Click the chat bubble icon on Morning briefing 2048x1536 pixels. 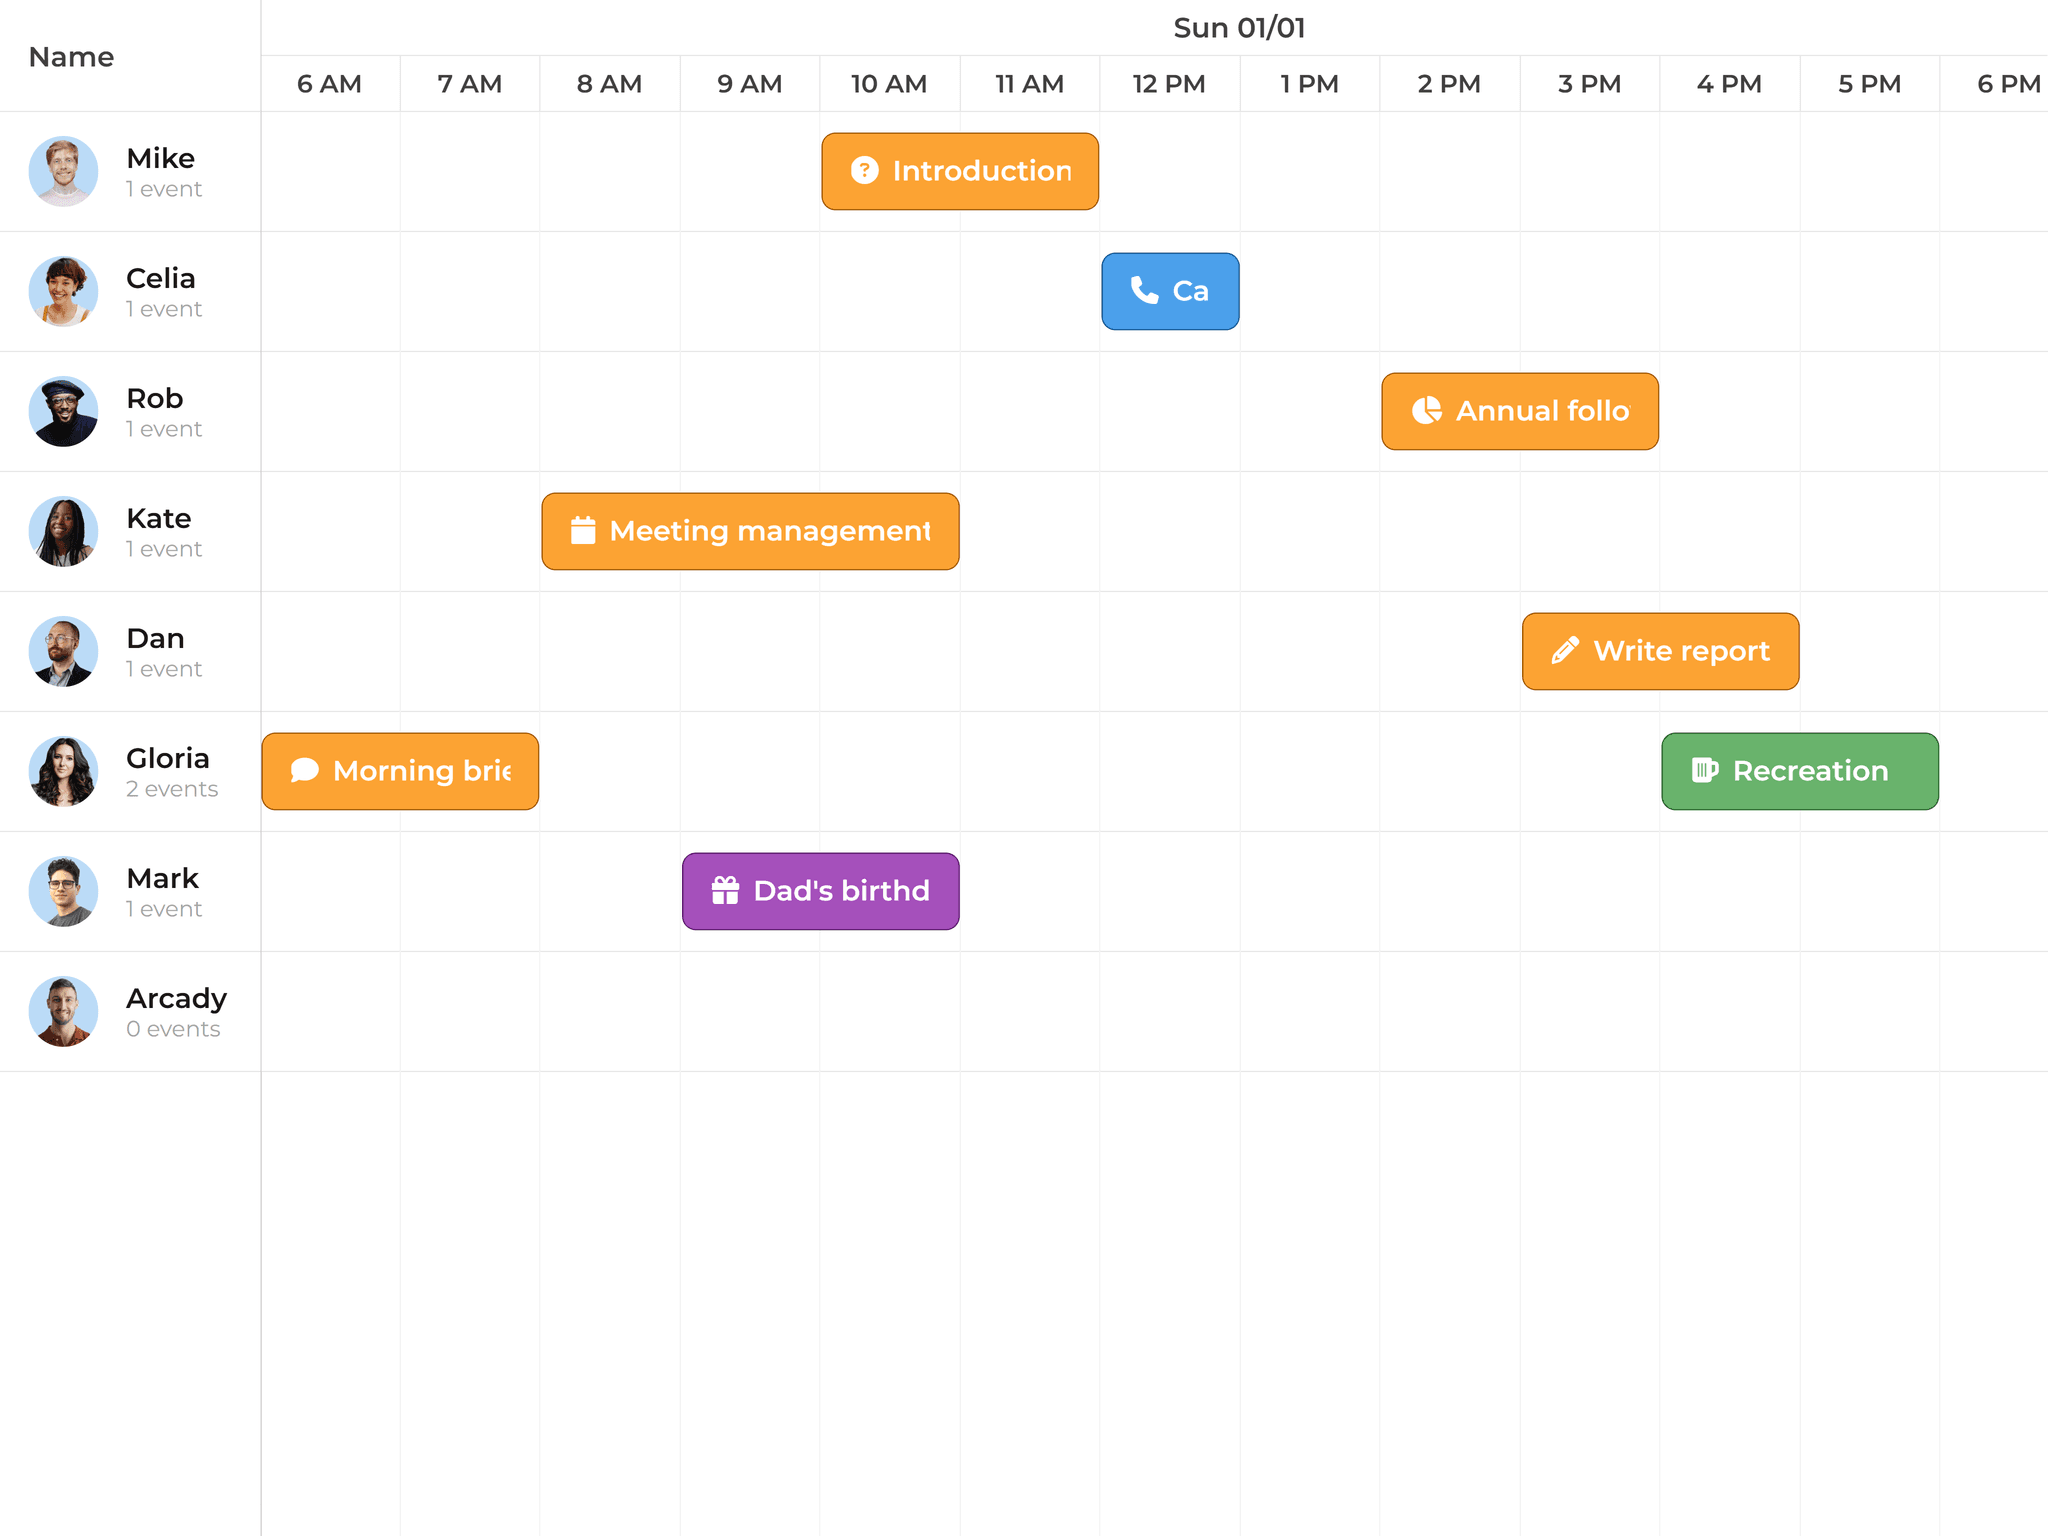(x=304, y=771)
